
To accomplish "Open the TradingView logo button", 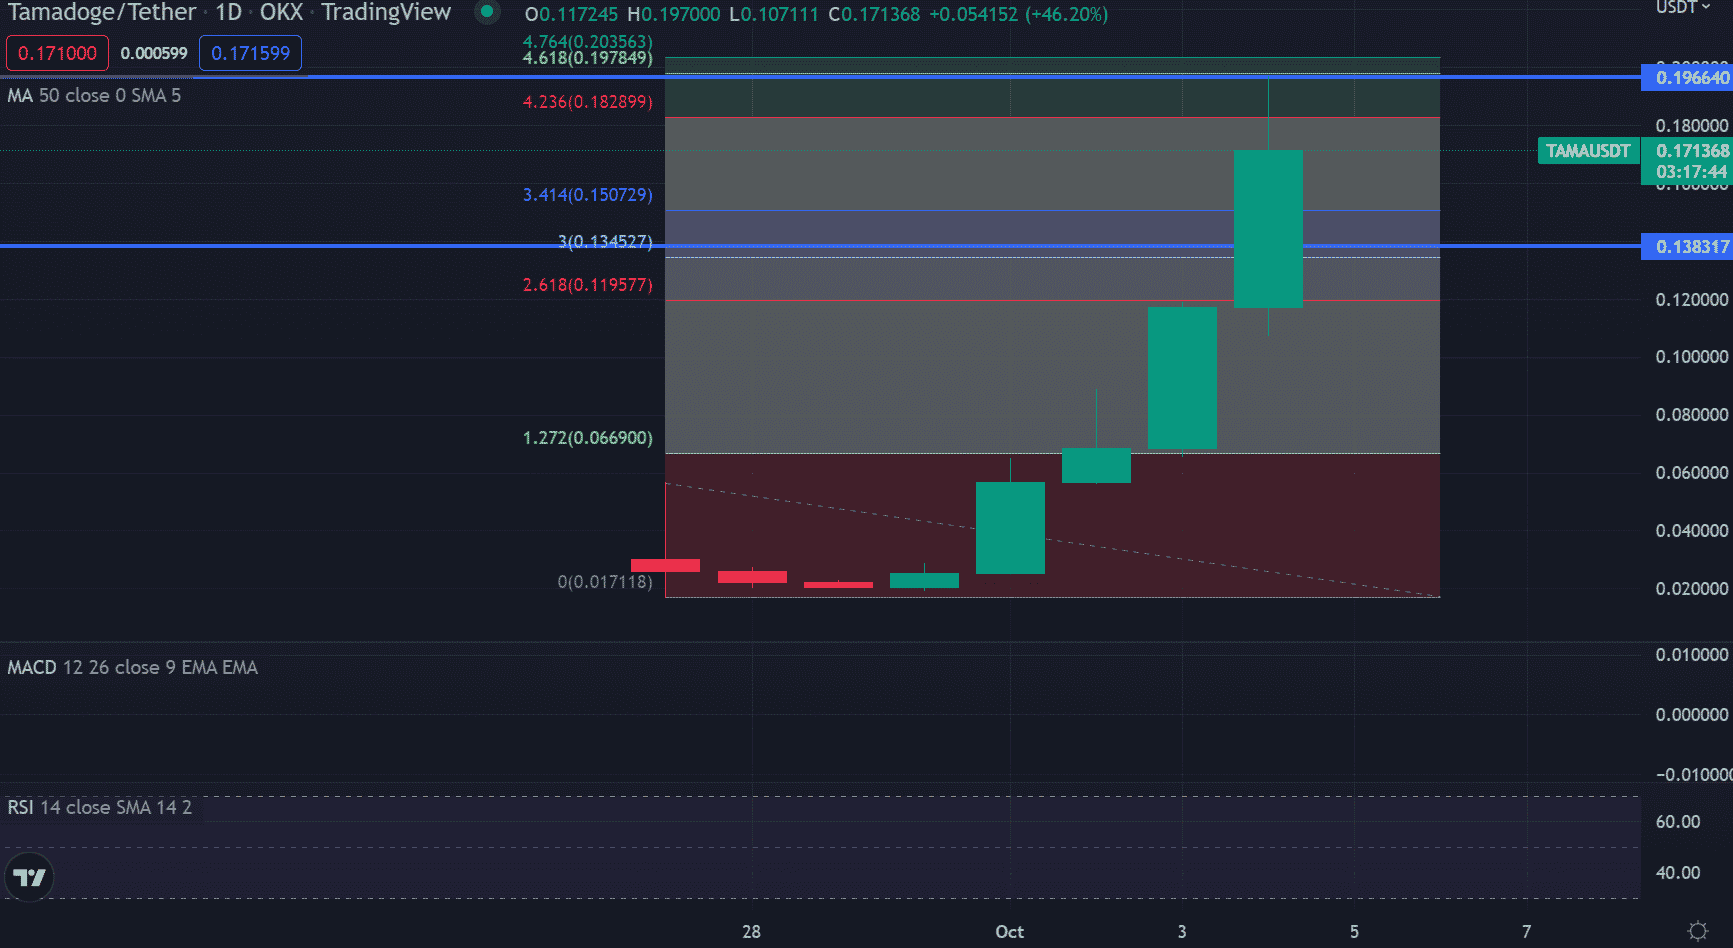I will coord(29,877).
